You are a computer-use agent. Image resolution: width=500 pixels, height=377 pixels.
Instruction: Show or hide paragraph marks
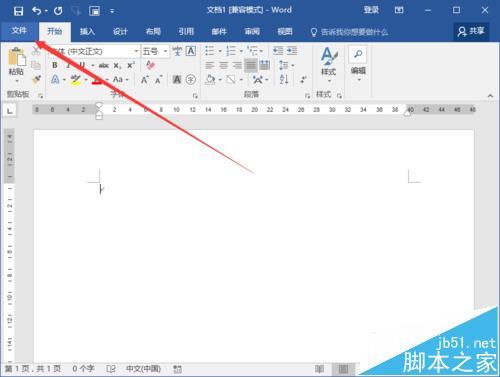click(303, 79)
